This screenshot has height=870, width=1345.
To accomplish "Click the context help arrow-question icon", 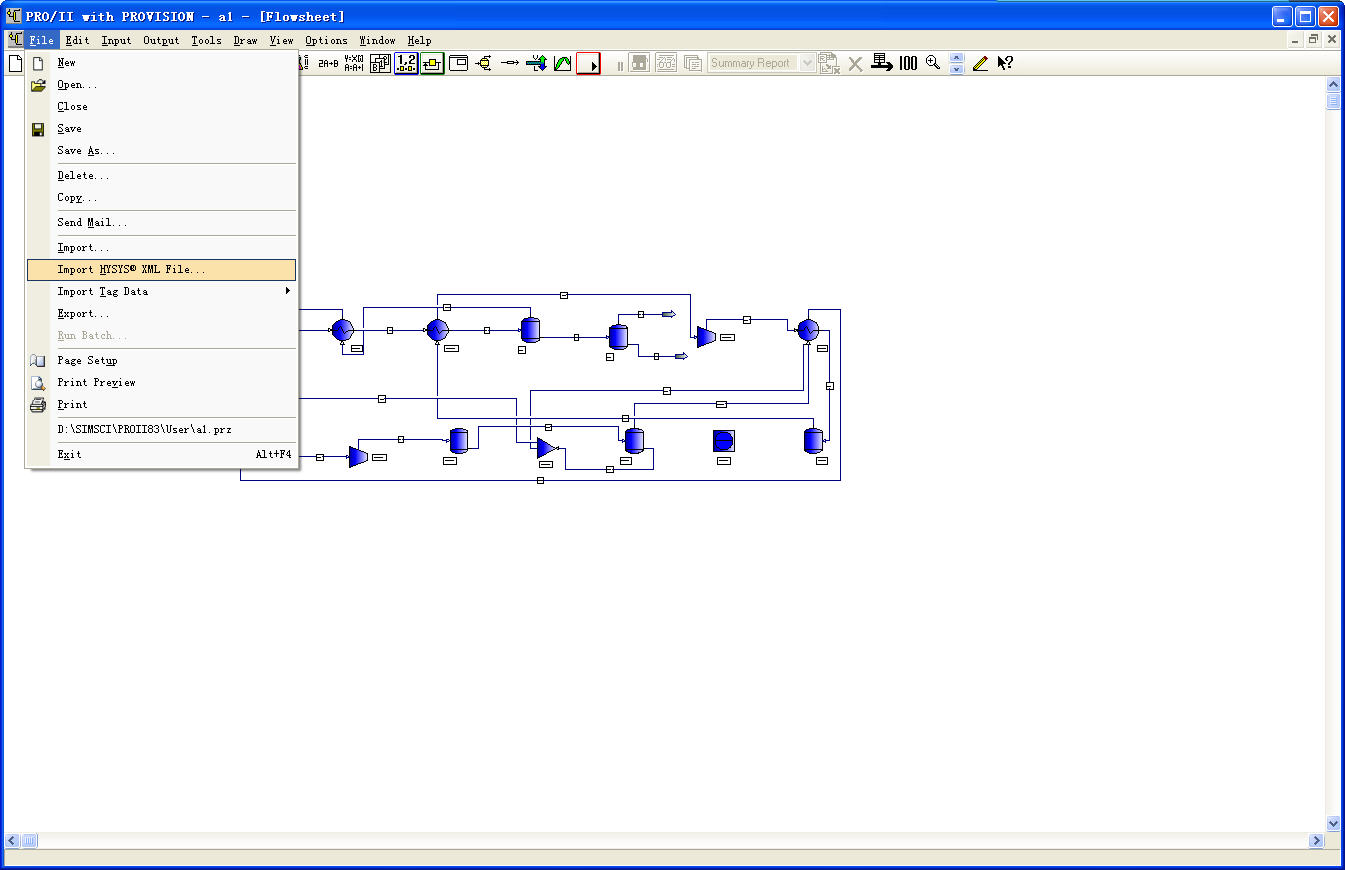I will point(1006,63).
